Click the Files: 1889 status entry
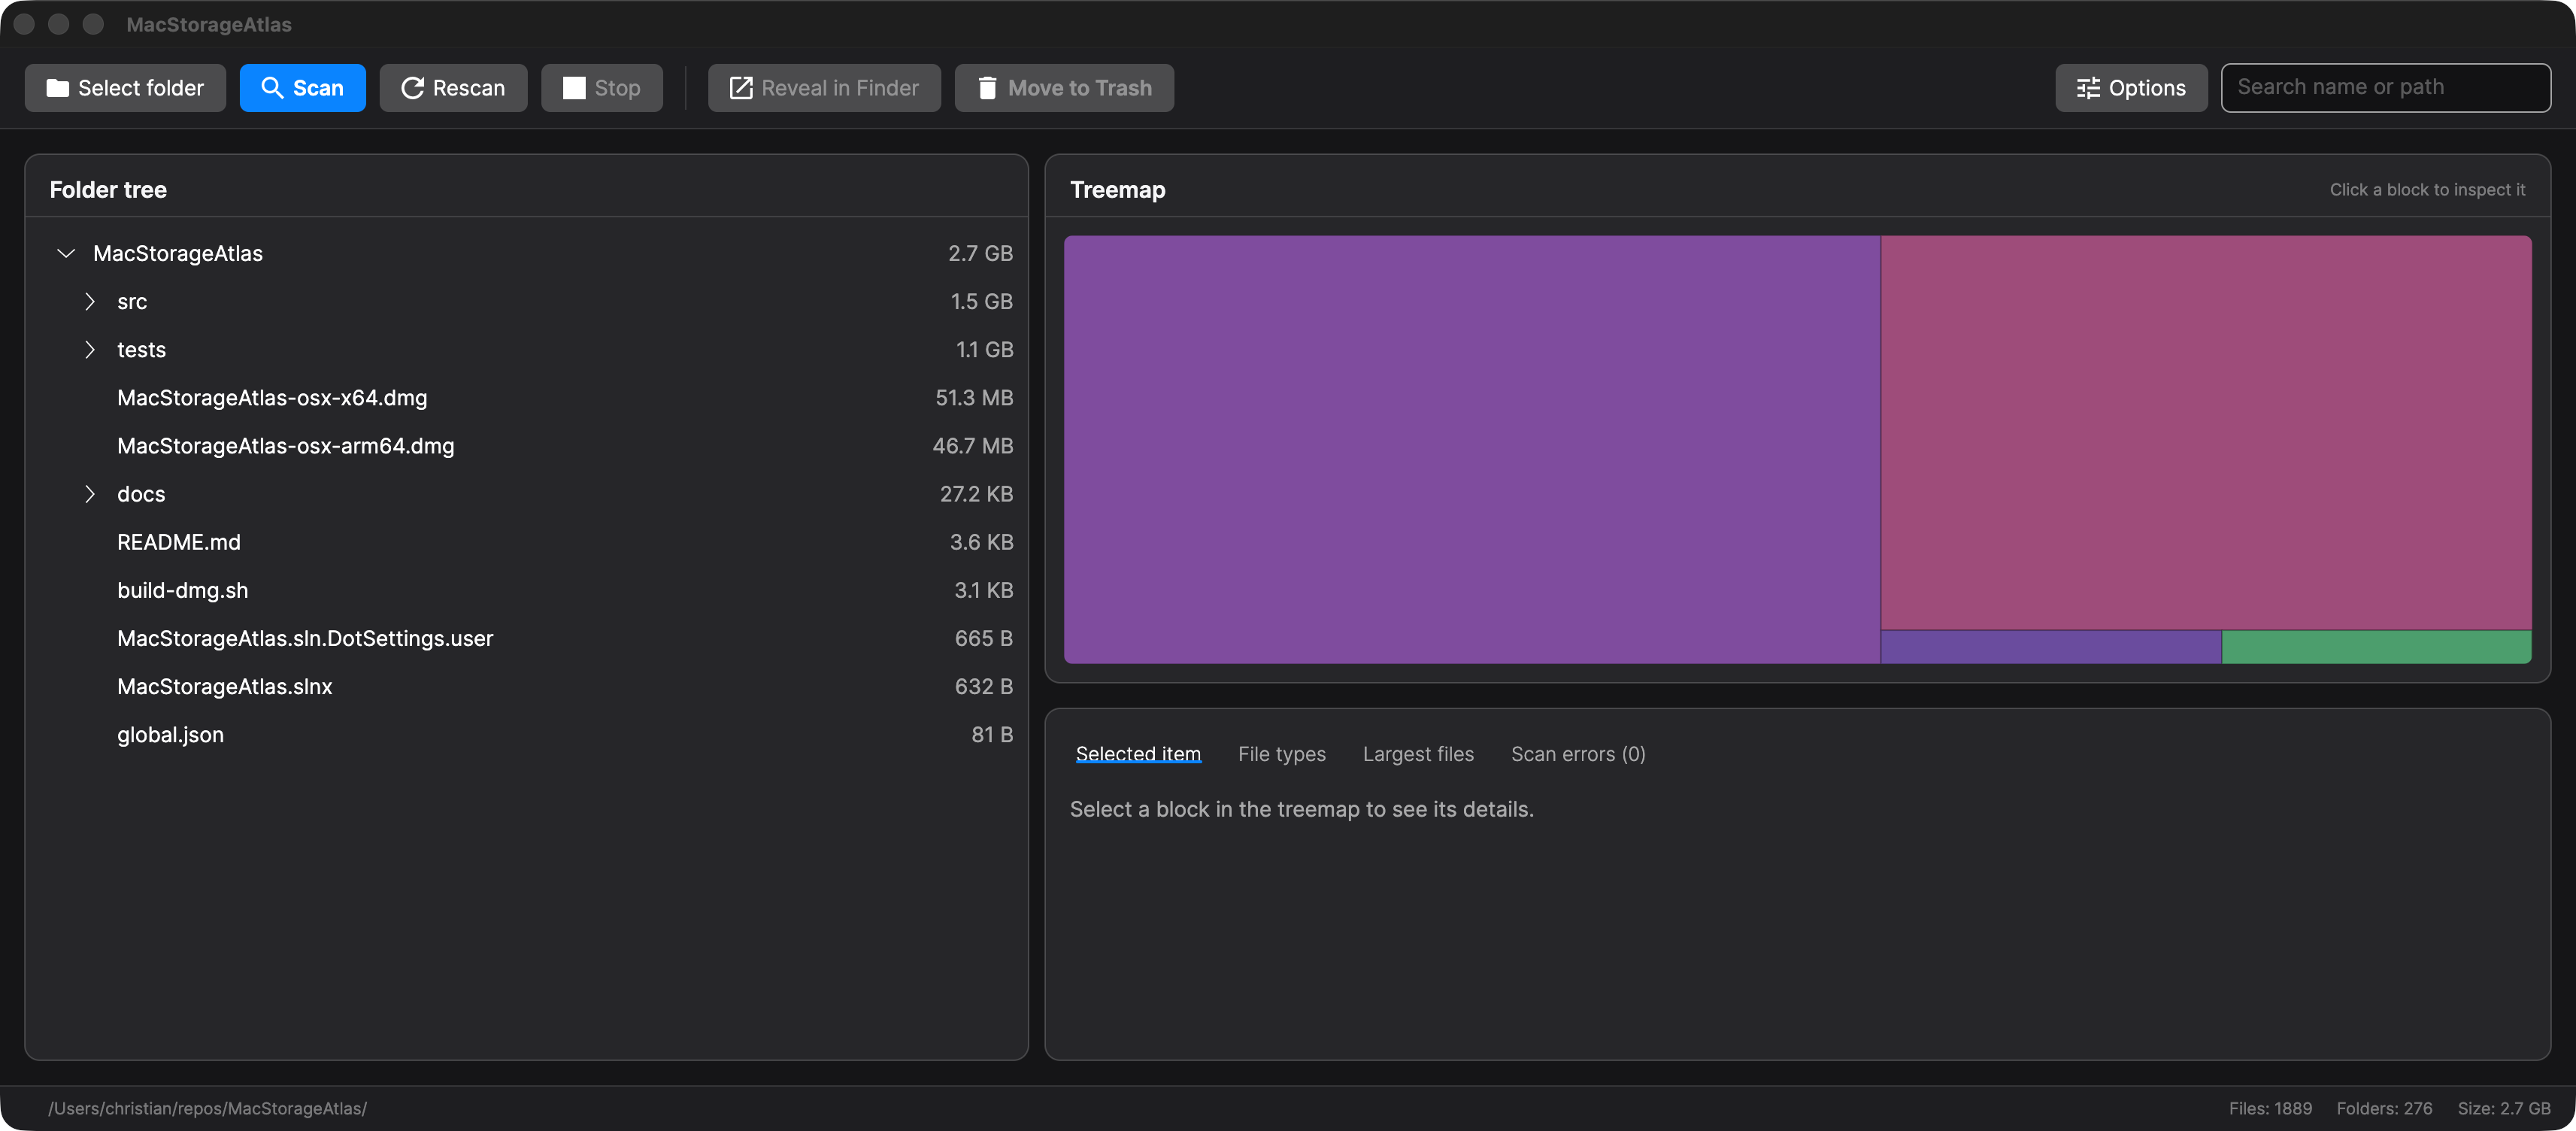2576x1131 pixels. (2270, 1108)
